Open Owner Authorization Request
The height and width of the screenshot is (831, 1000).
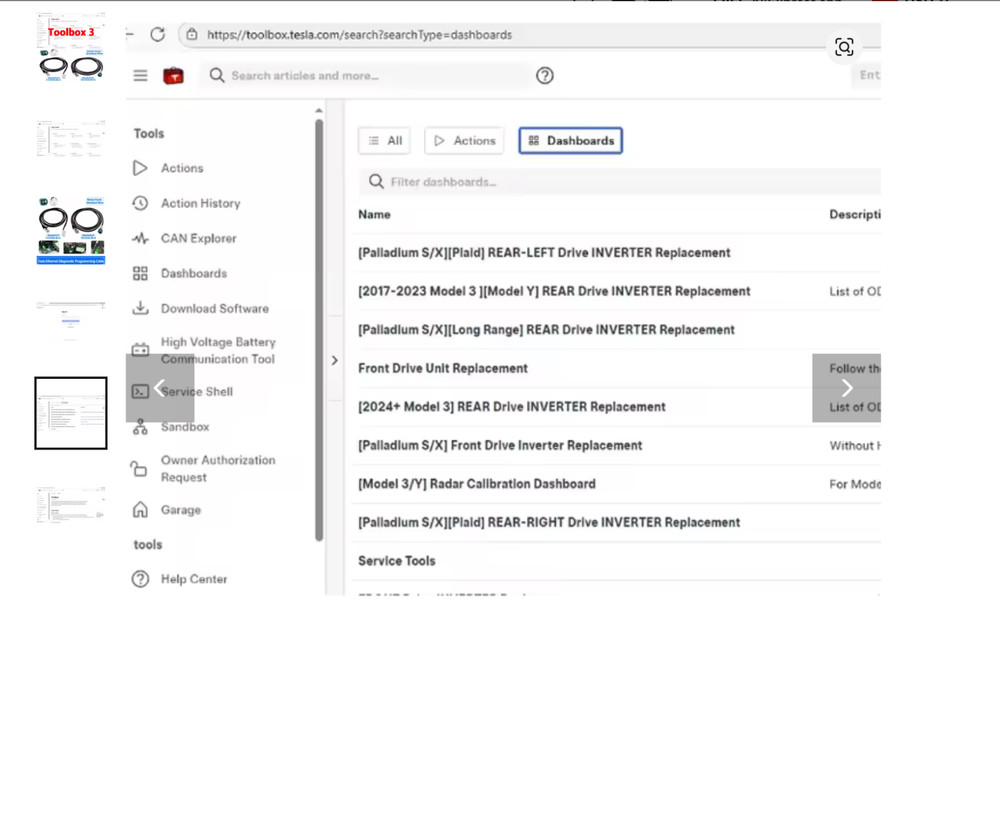pyautogui.click(x=217, y=469)
